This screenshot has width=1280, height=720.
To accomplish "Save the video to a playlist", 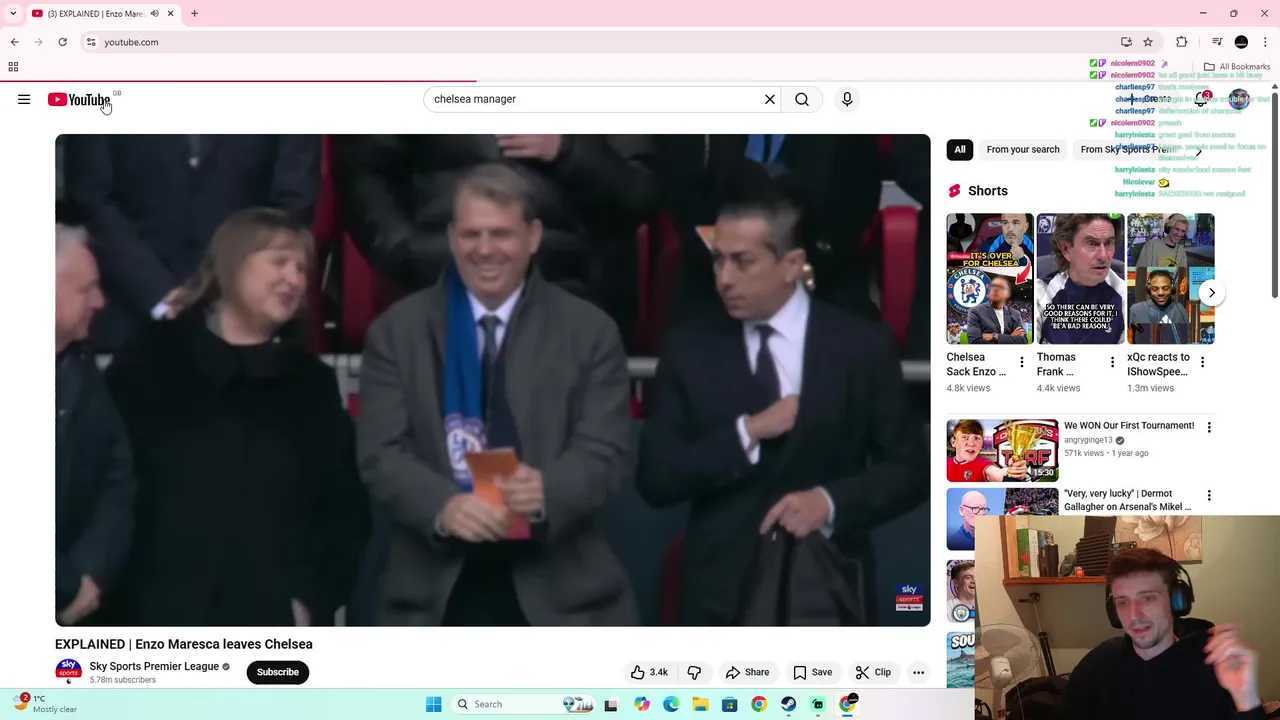I will point(812,672).
